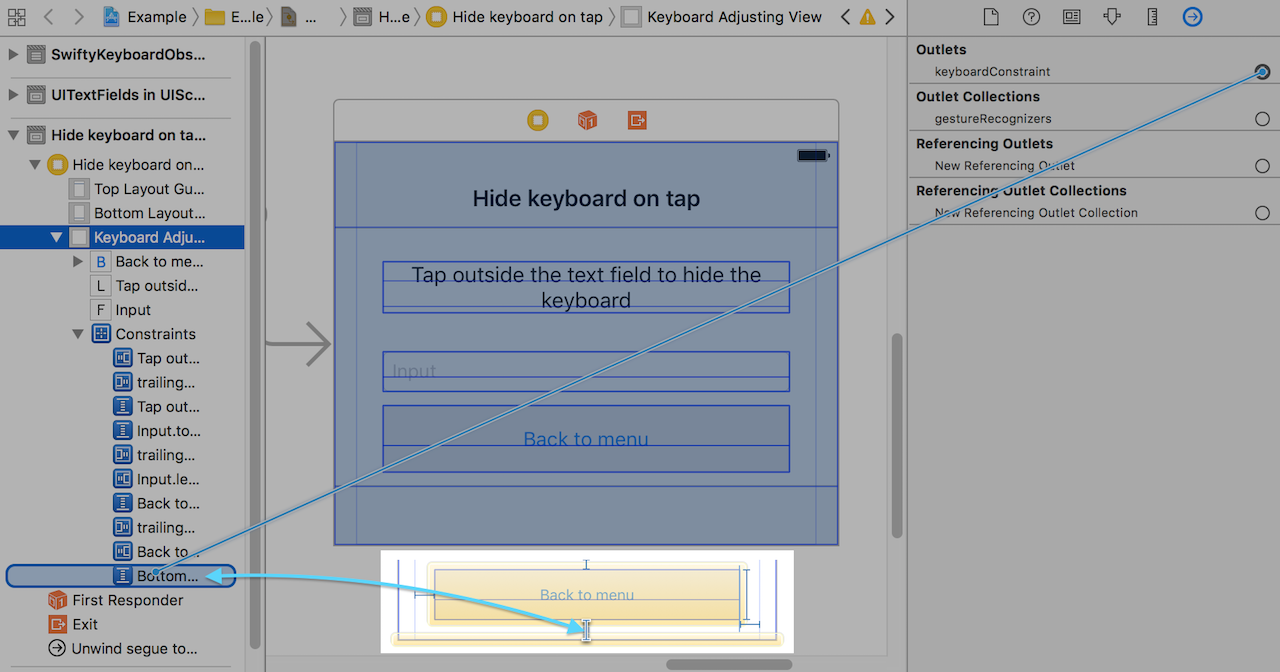Select the First Responder cube in scene dock
The image size is (1280, 672).
[x=587, y=121]
